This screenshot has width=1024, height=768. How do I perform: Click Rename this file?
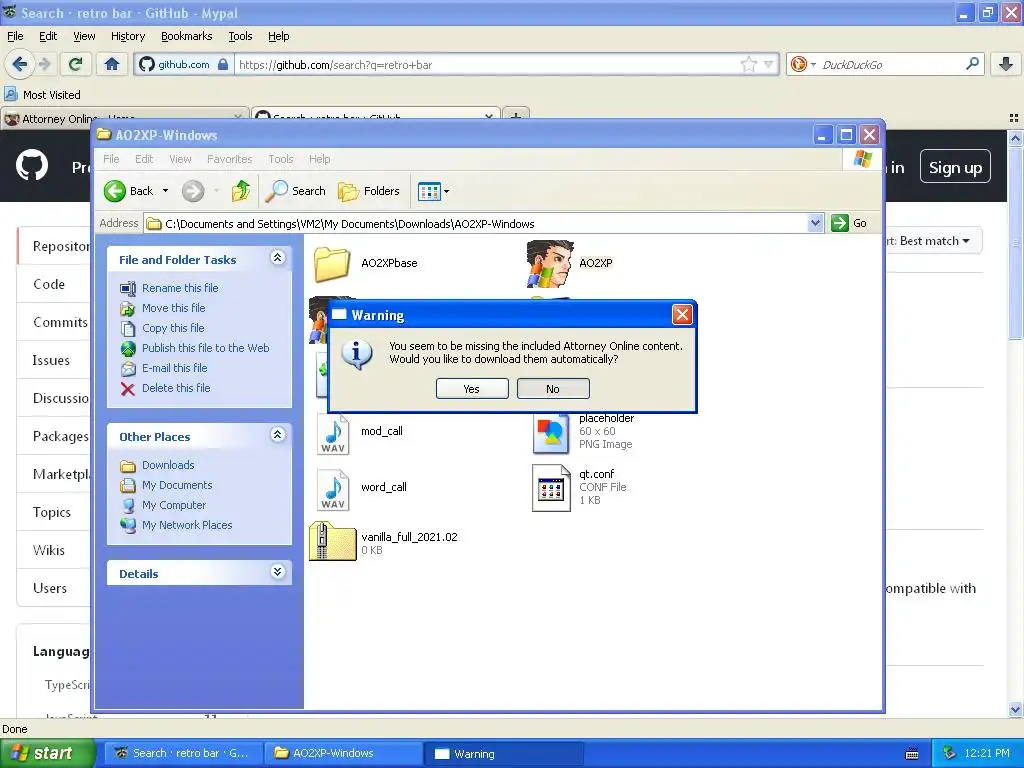[180, 288]
